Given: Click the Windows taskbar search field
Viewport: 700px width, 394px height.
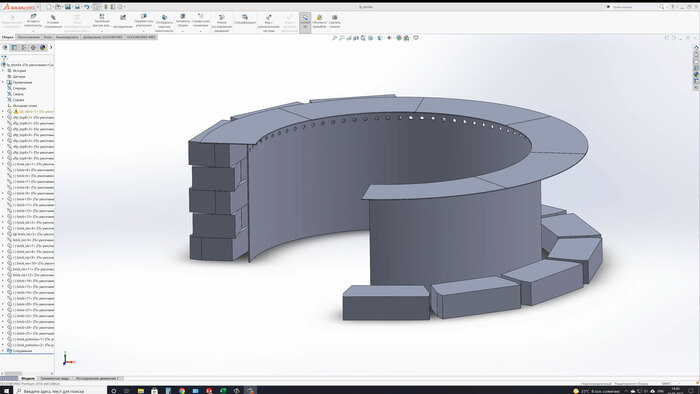Looking at the screenshot, I should coord(60,390).
